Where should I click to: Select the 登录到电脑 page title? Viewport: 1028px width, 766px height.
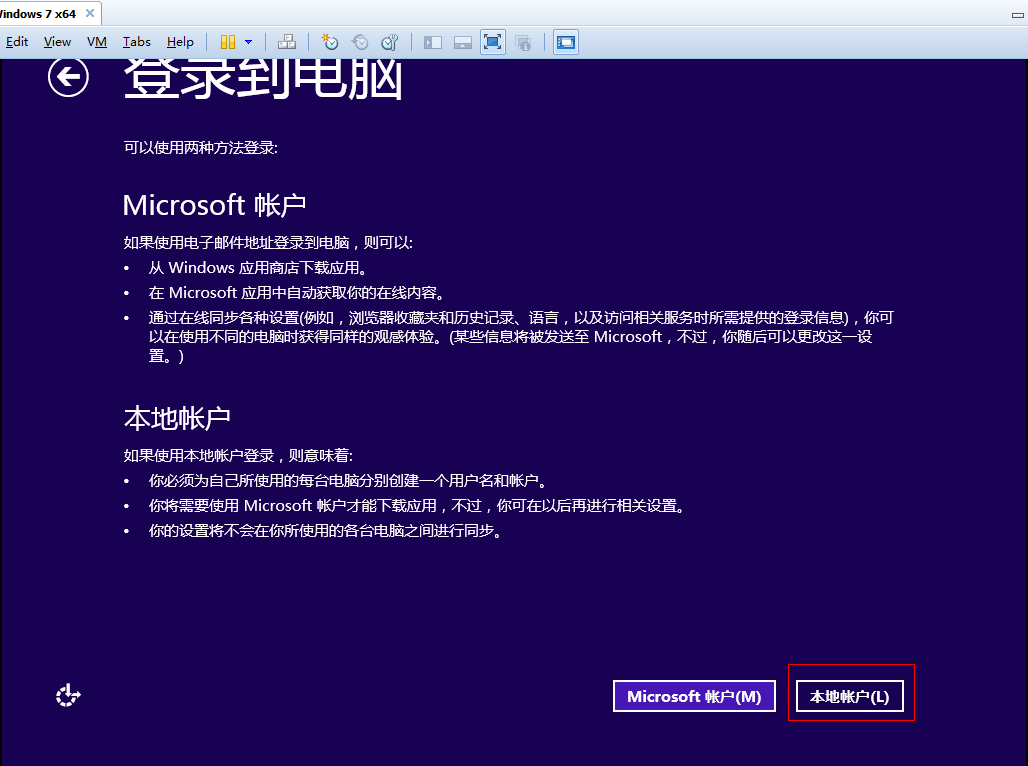(263, 79)
